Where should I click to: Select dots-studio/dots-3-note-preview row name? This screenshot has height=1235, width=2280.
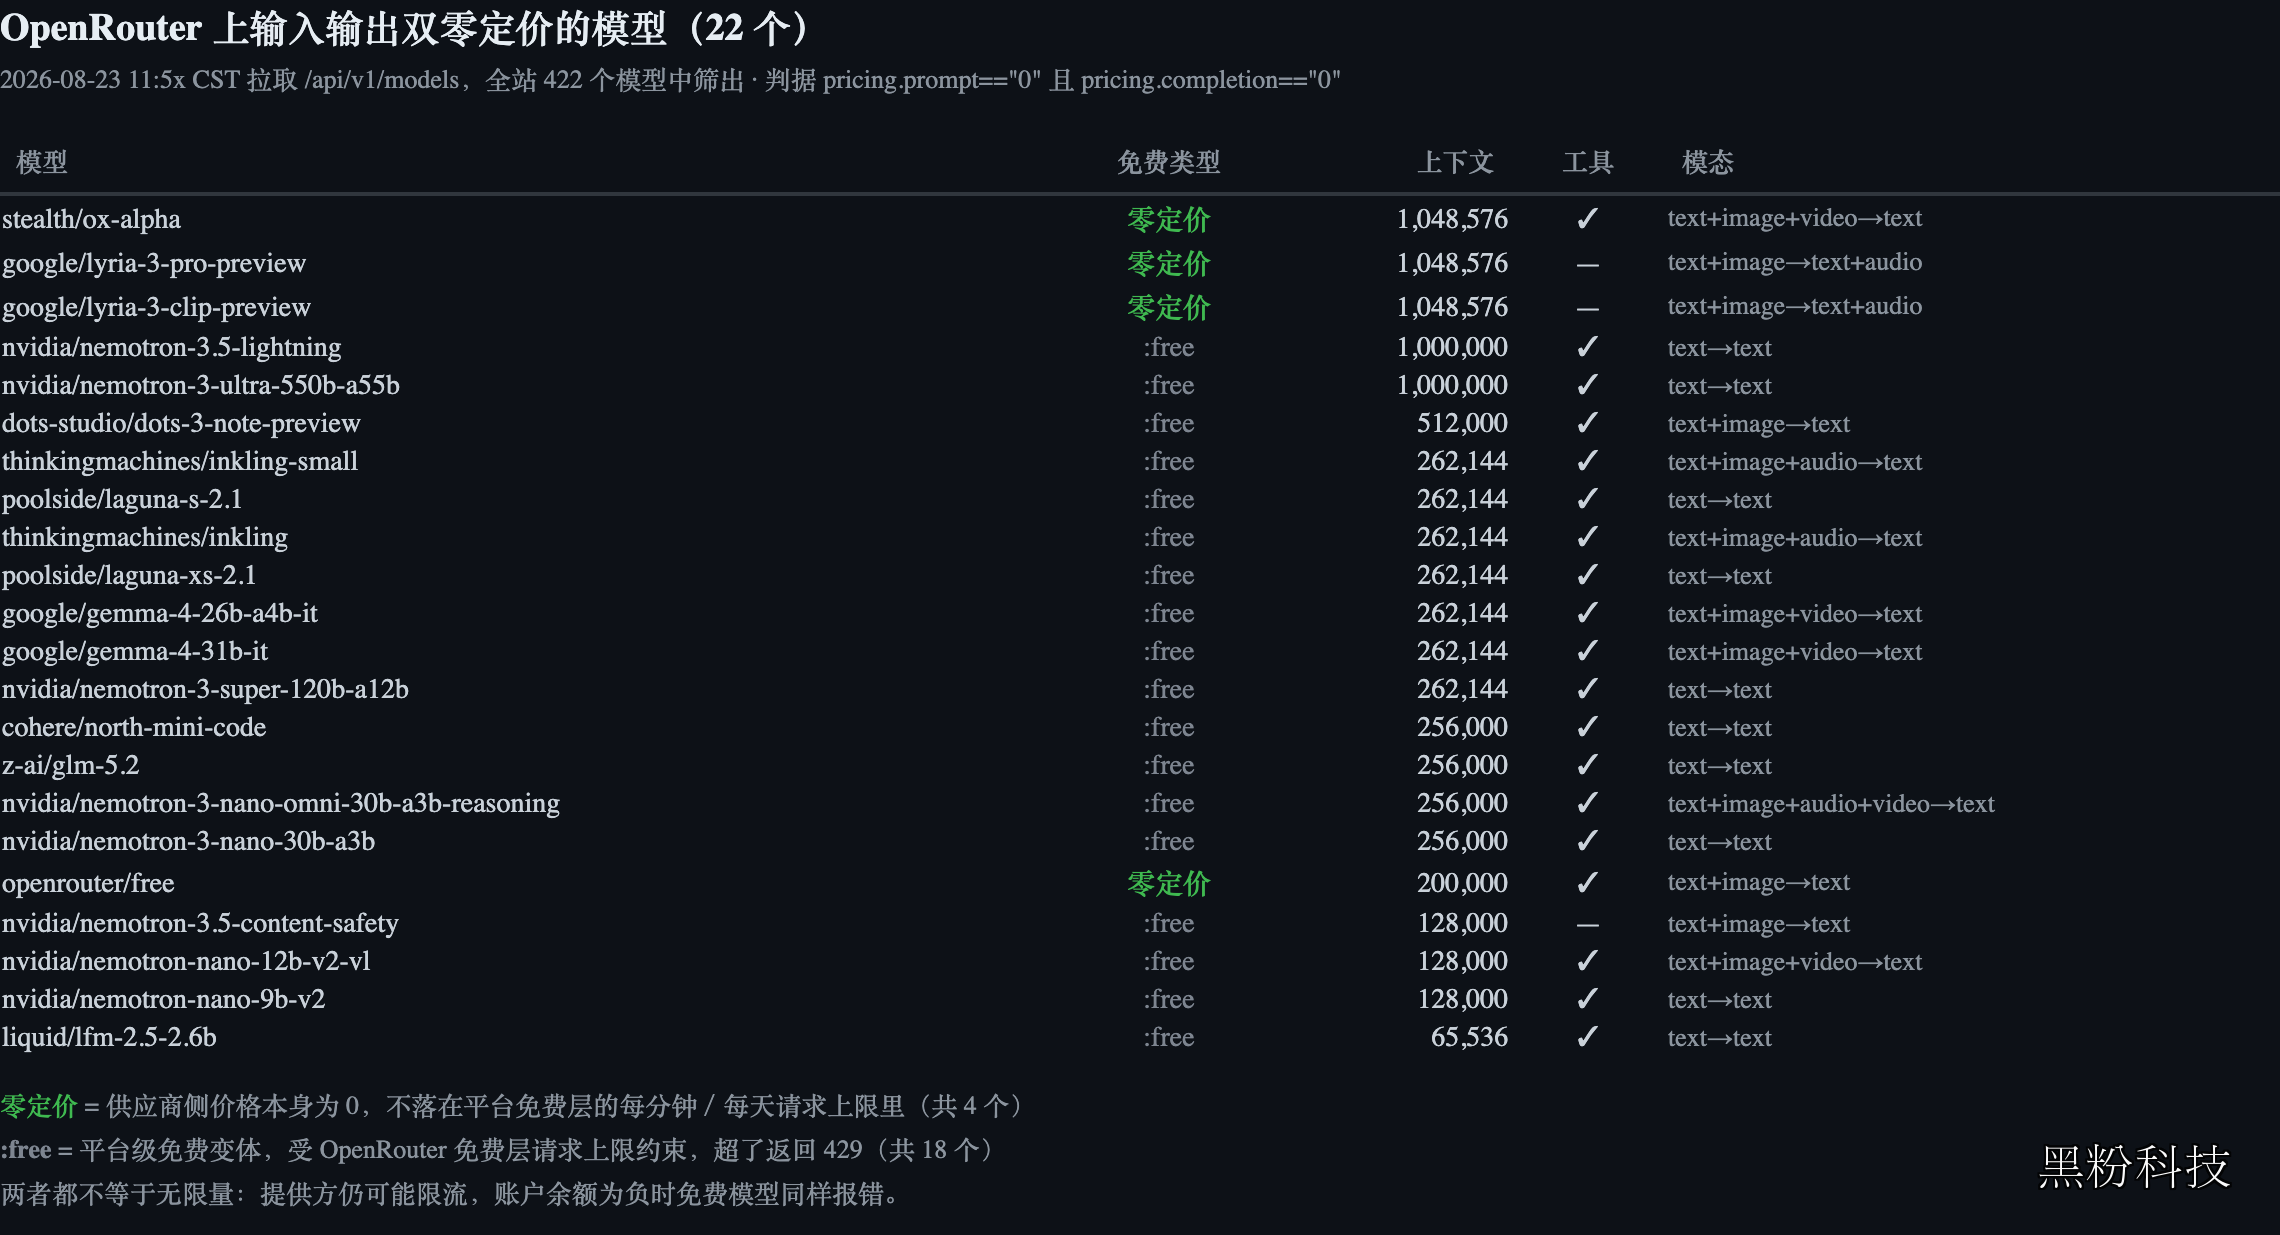tap(181, 423)
